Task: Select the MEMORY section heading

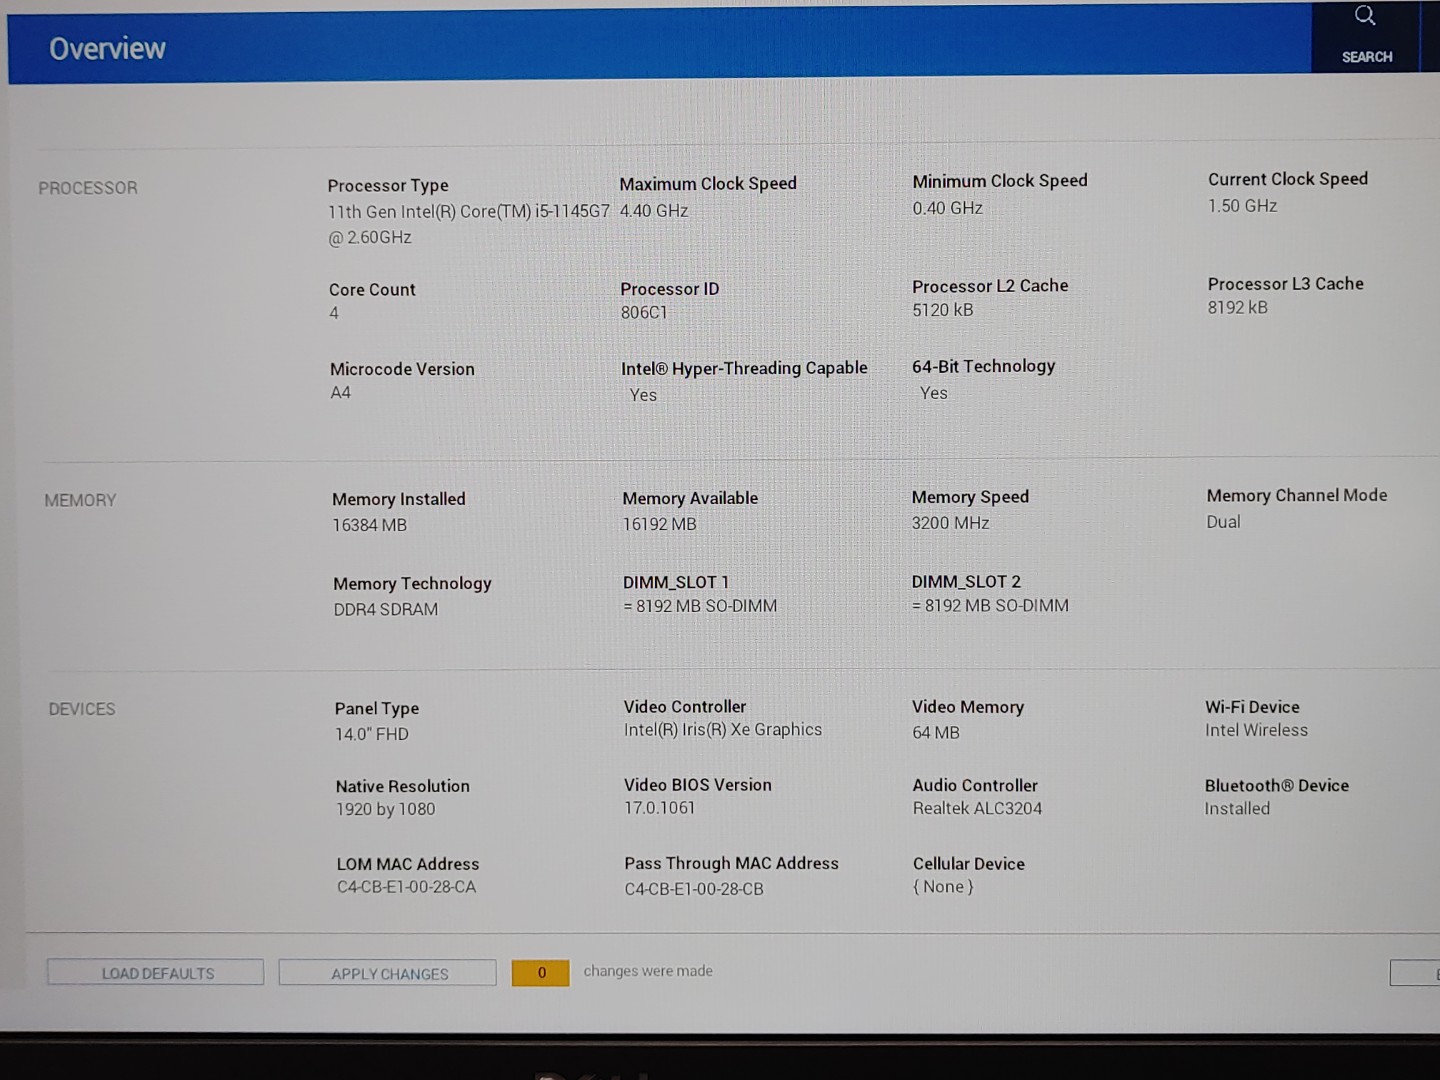Action: click(80, 500)
